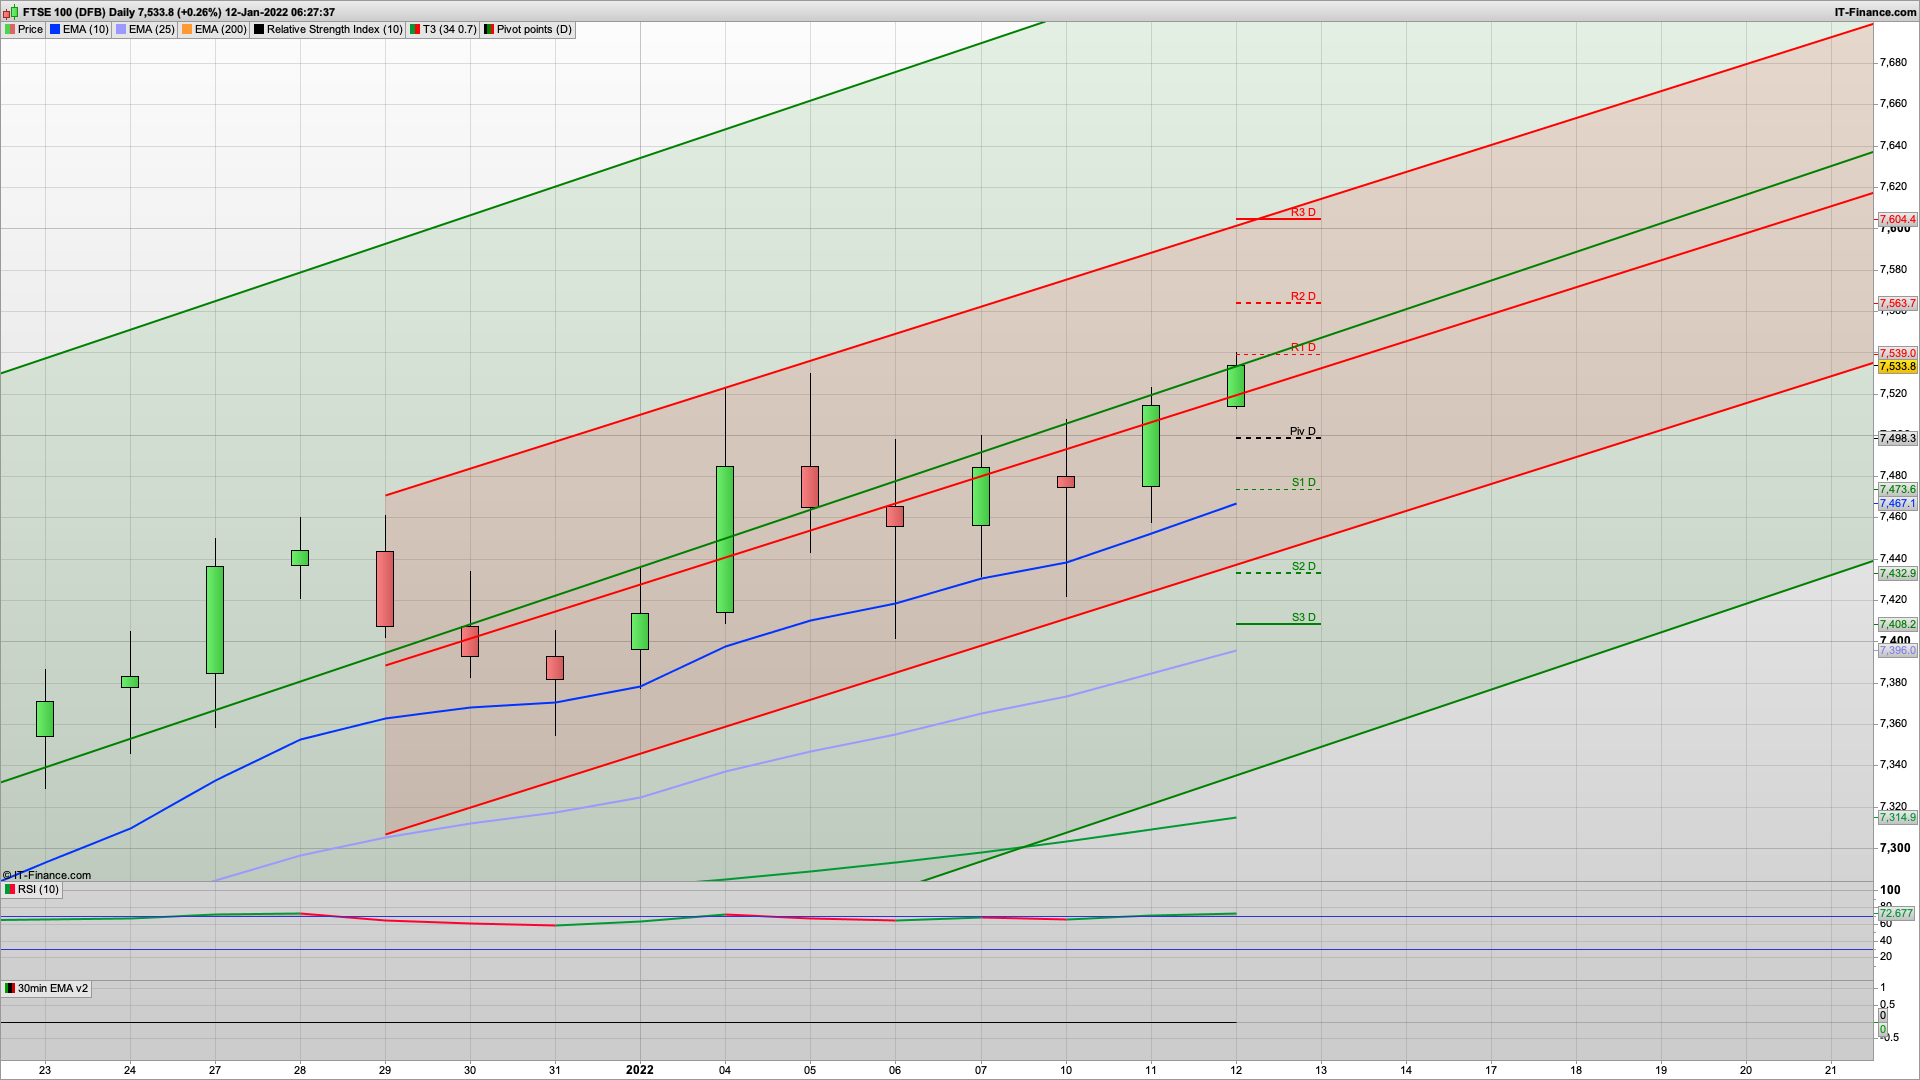Image resolution: width=1920 pixels, height=1080 pixels.
Task: Open Relative Strength Index (10) legend item
Action: pos(328,29)
